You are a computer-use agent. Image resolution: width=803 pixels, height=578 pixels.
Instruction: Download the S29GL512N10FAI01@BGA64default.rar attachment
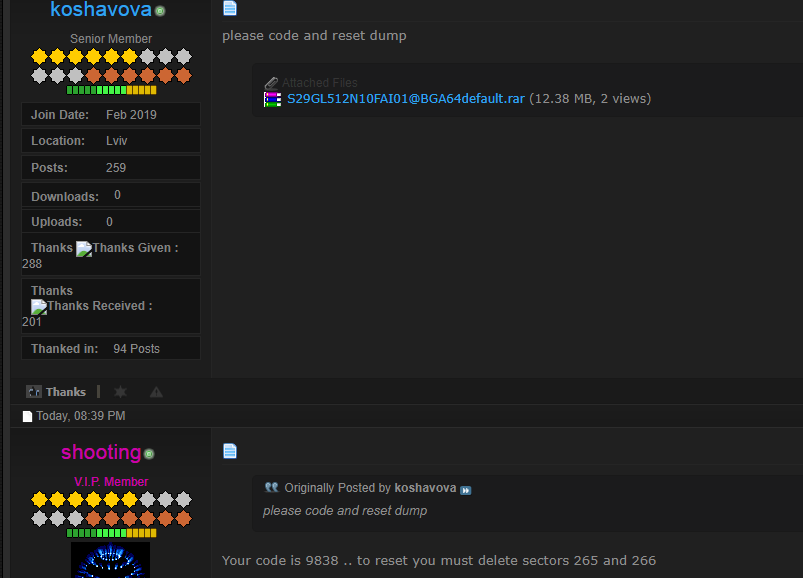[405, 99]
